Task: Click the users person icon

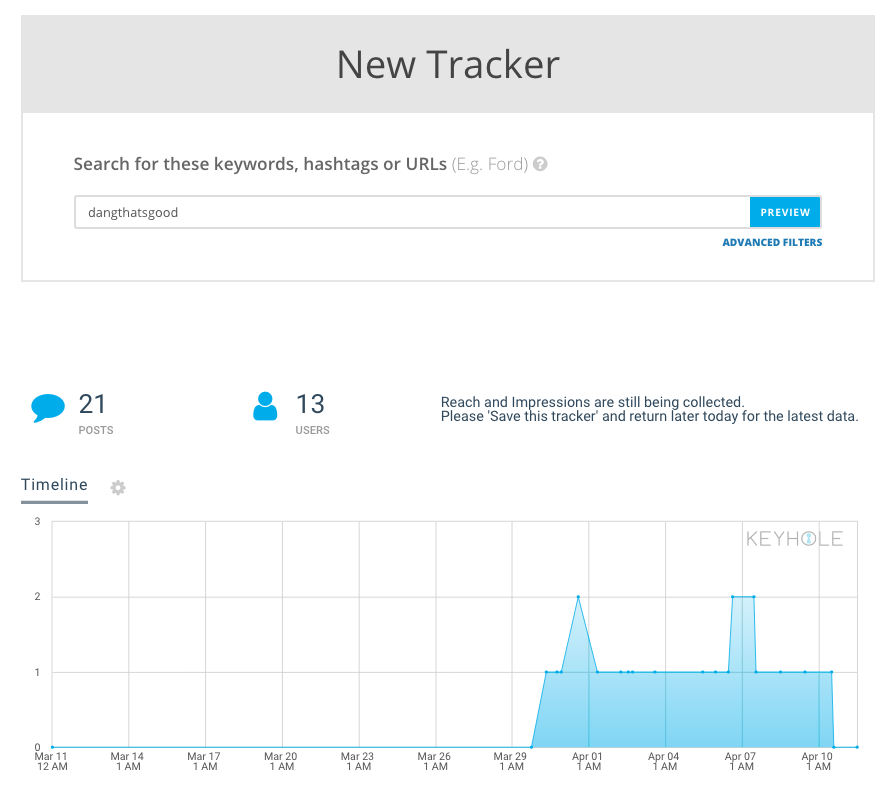Action: [265, 406]
